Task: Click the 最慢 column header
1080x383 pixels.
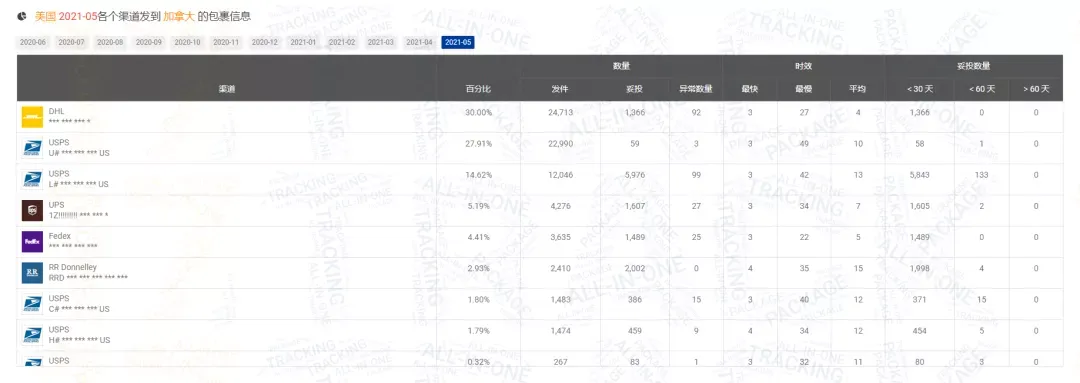Action: (x=803, y=89)
